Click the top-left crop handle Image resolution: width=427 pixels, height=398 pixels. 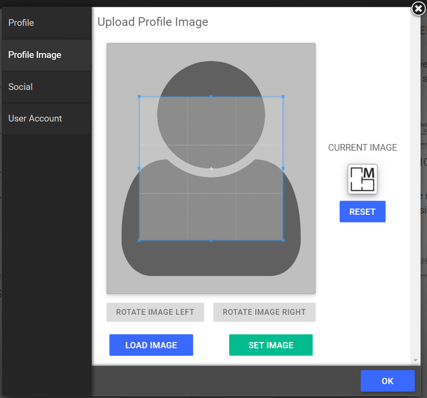(x=139, y=97)
